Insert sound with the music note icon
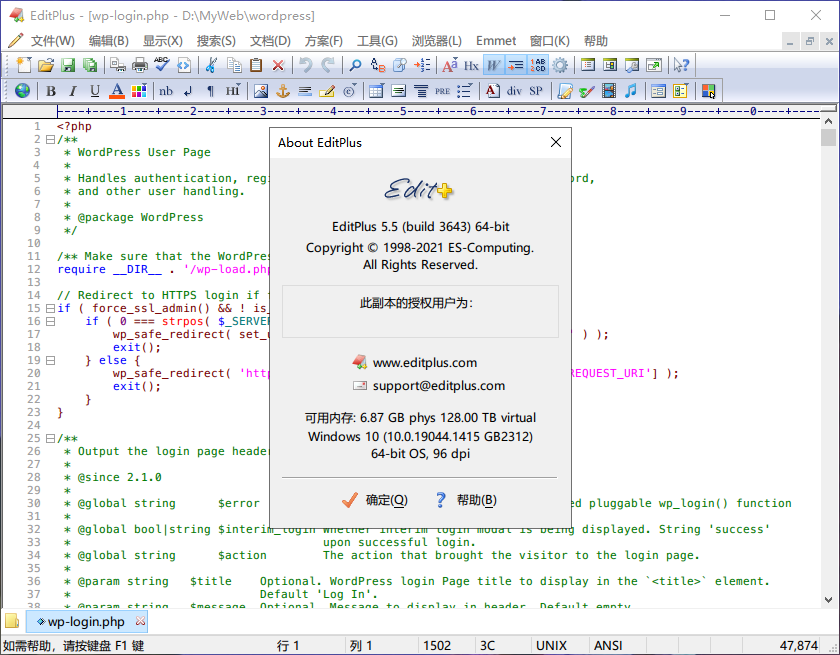The width and height of the screenshot is (840, 655). 631,91
